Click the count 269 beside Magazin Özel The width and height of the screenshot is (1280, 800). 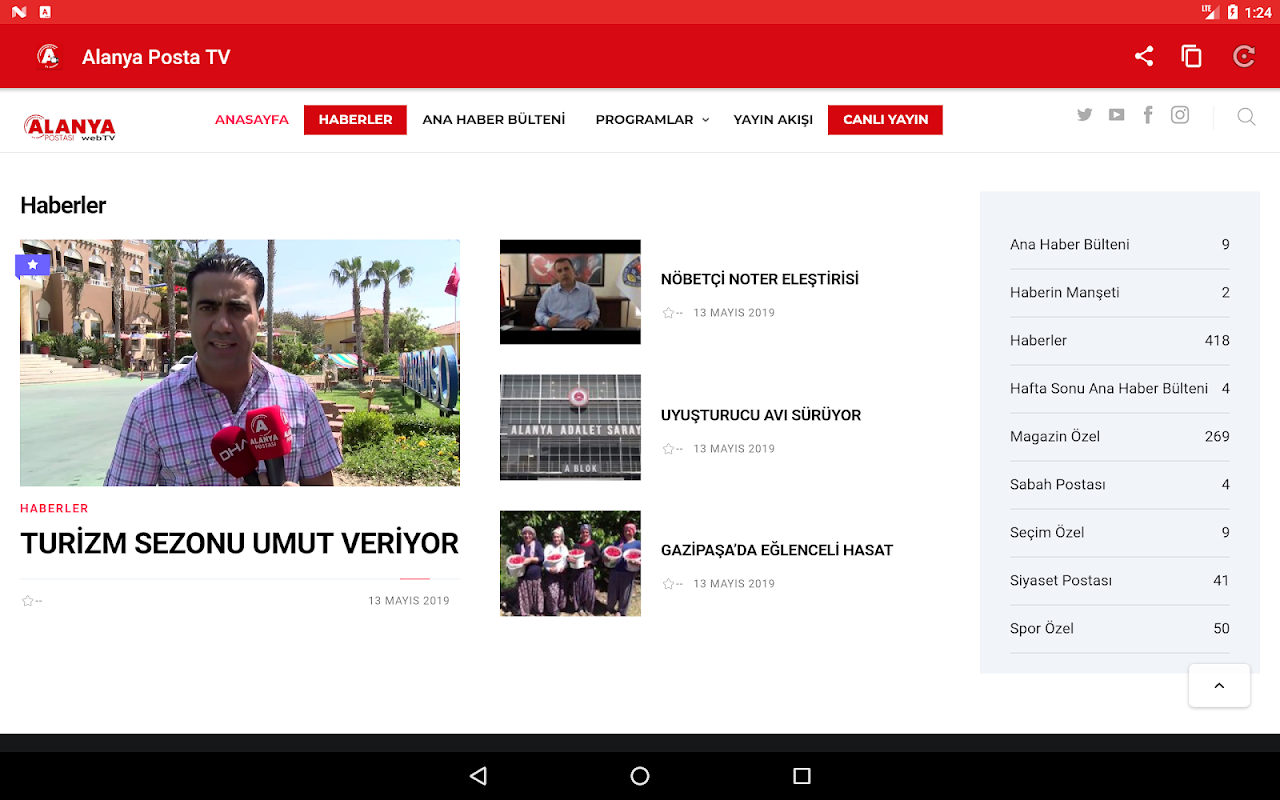tap(1217, 437)
